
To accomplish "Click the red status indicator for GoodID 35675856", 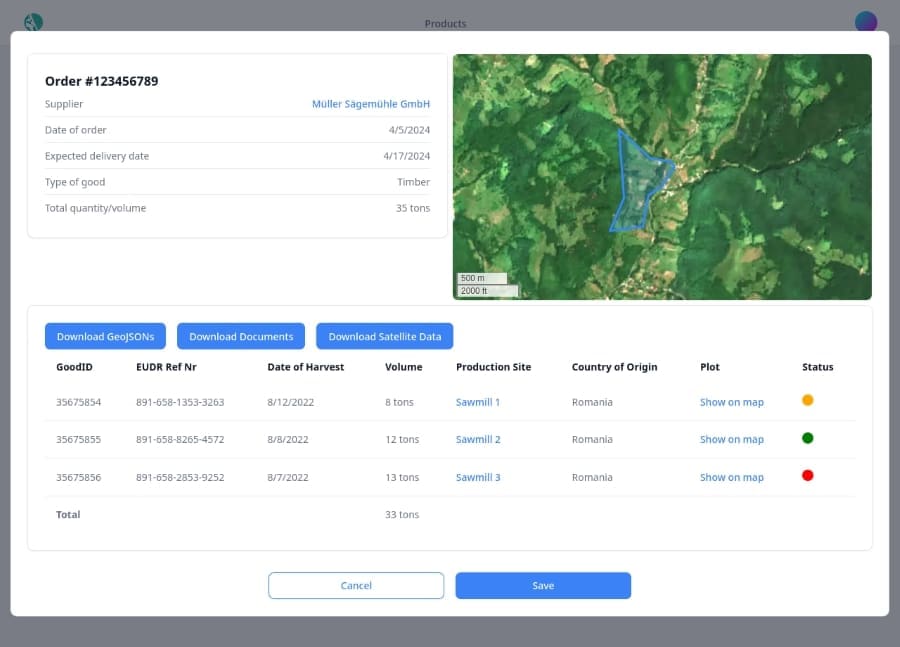I will (x=808, y=476).
